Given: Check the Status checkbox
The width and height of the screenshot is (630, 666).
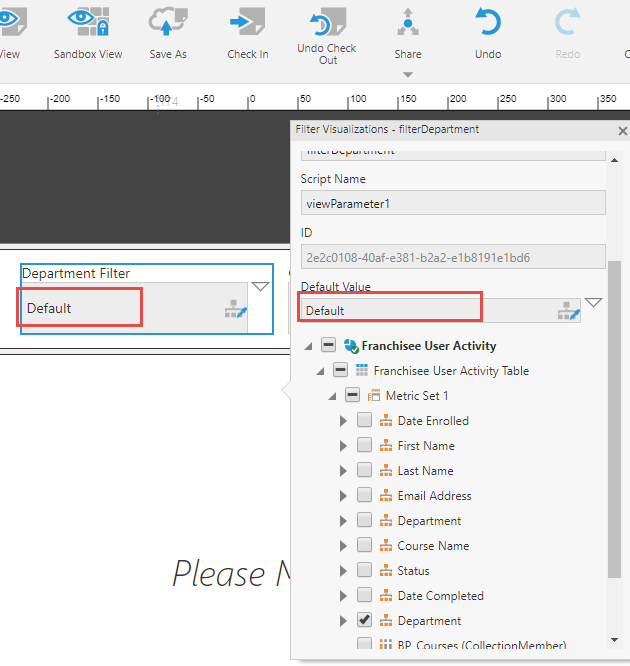Looking at the screenshot, I should click(x=364, y=570).
